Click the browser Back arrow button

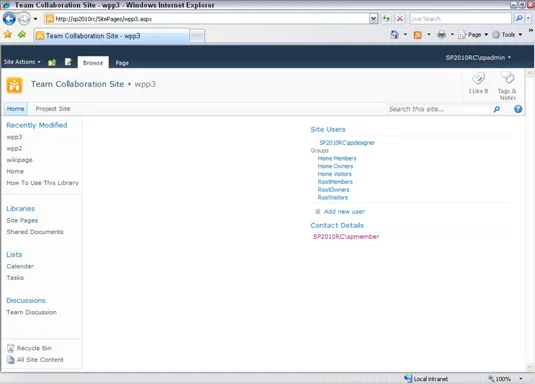pos(9,18)
